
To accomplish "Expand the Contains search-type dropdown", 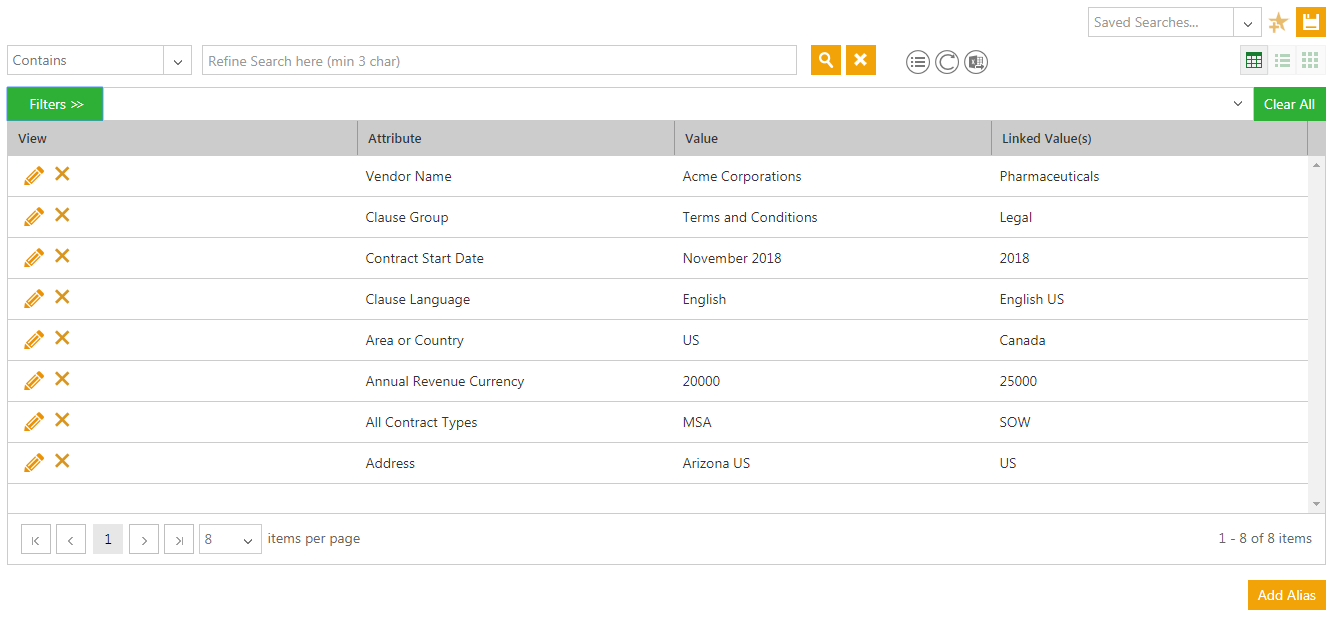I will (x=177, y=61).
